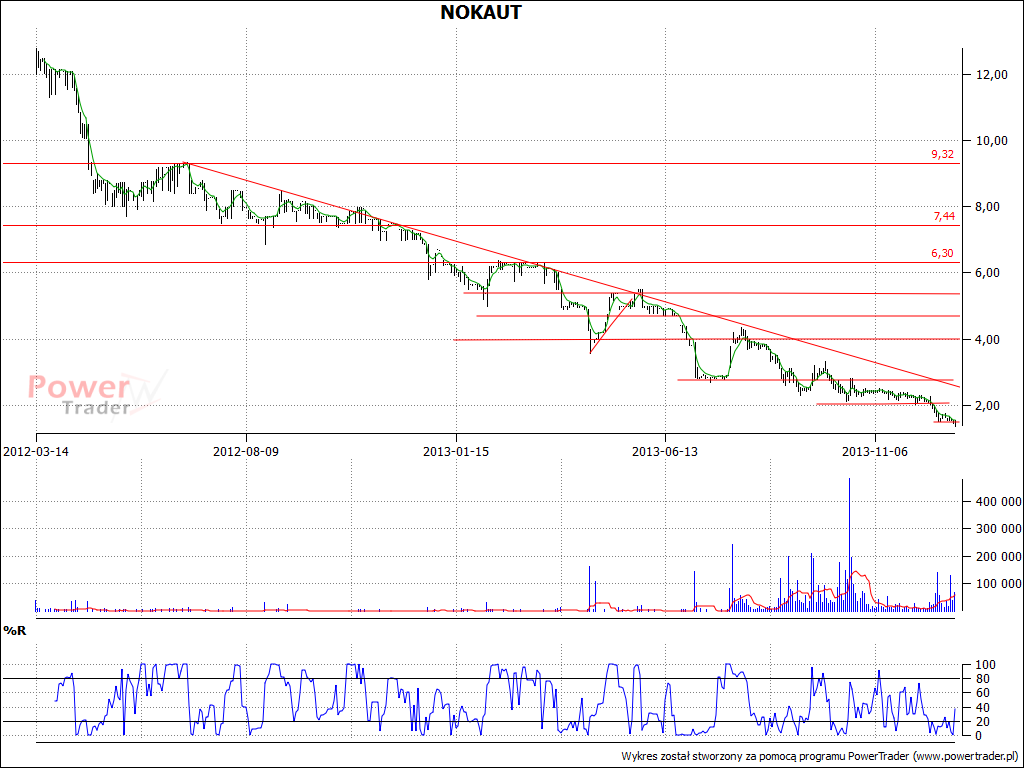Click the 2013-06-13 date label
1024x768 pixels.
point(665,451)
